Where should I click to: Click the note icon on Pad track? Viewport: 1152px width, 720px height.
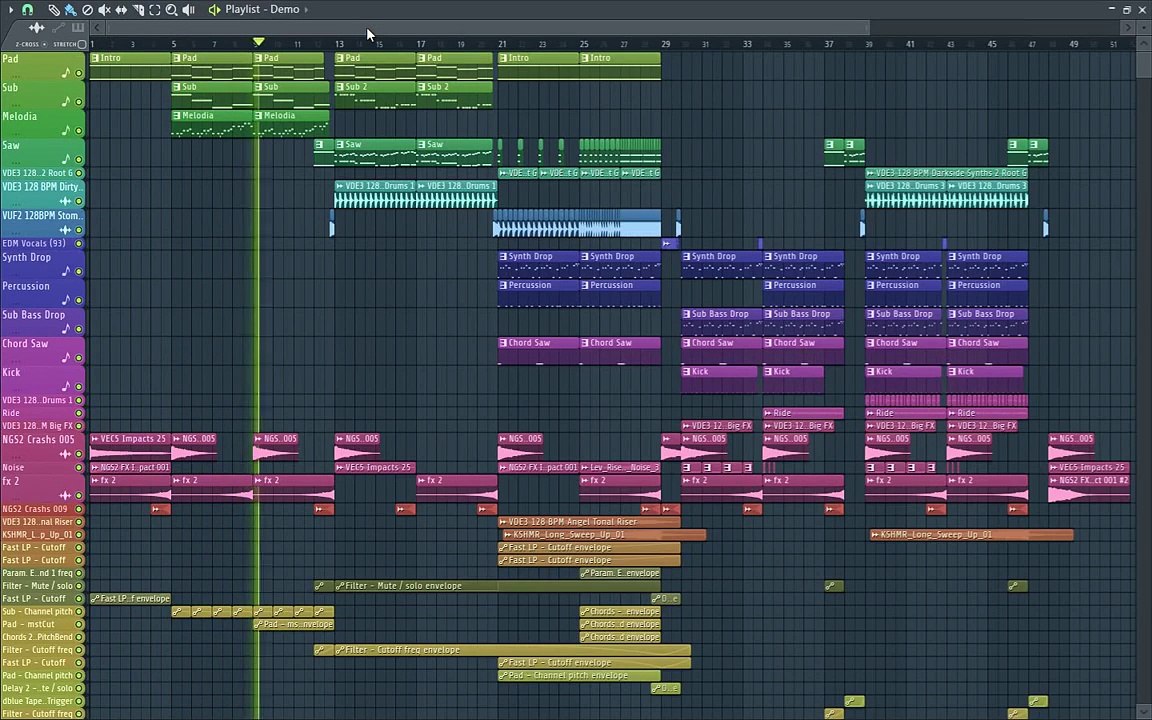pos(66,72)
